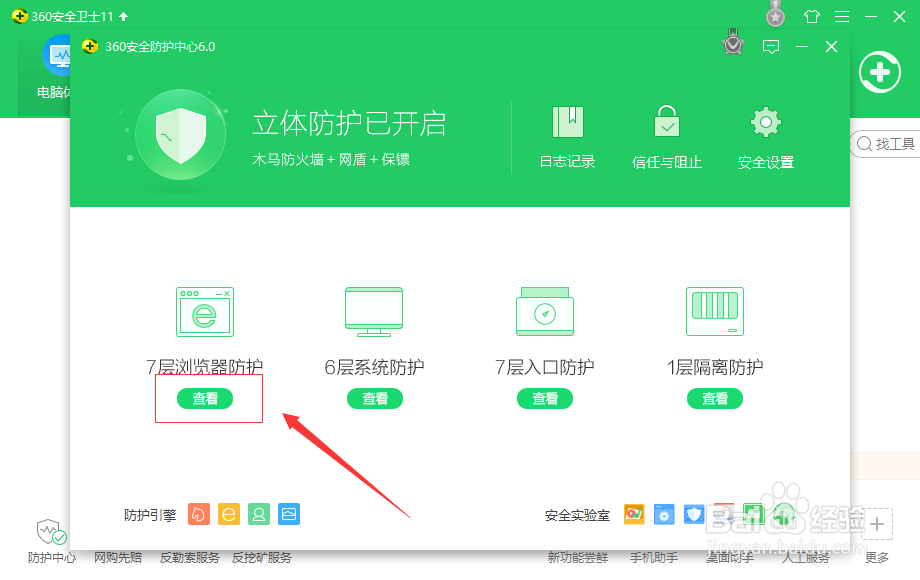The width and height of the screenshot is (920, 580).
Task: Click 查看 under 1层隔离防护
Action: click(x=715, y=398)
